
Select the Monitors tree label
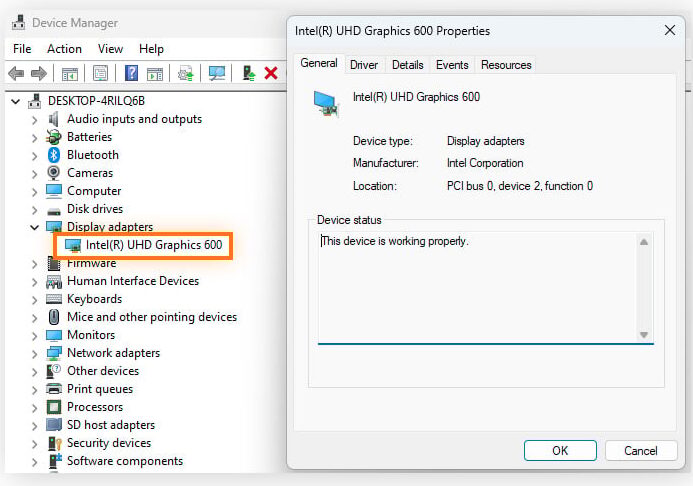coord(91,335)
